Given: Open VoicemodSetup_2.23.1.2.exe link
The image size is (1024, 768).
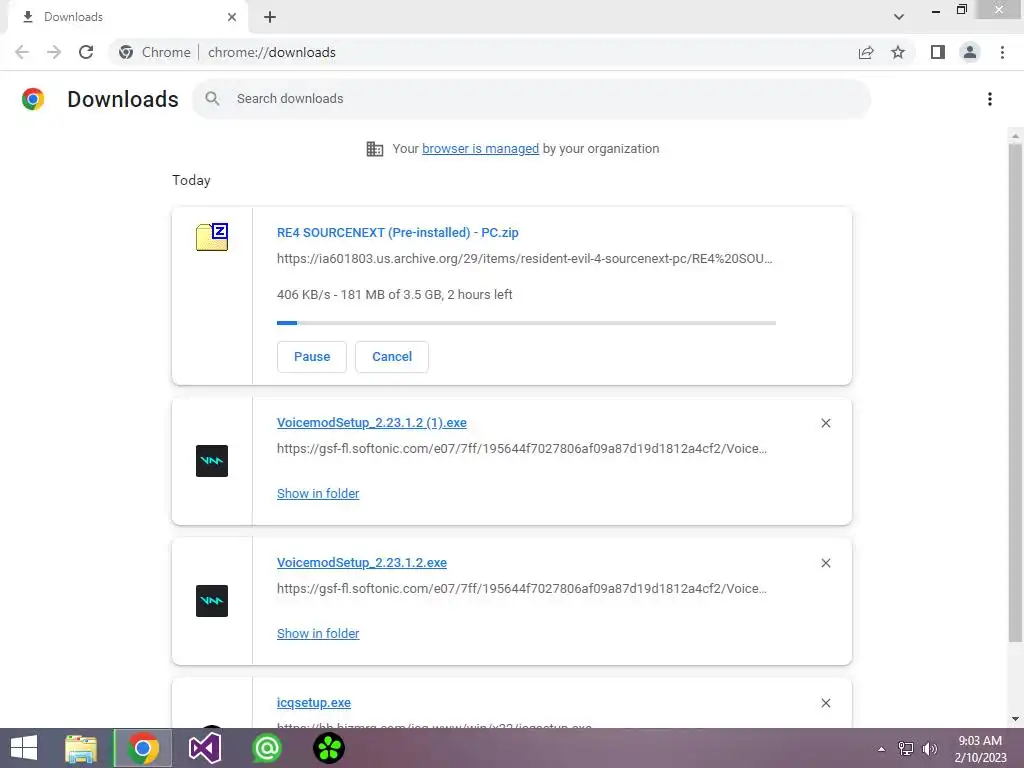Looking at the screenshot, I should pyautogui.click(x=362, y=562).
